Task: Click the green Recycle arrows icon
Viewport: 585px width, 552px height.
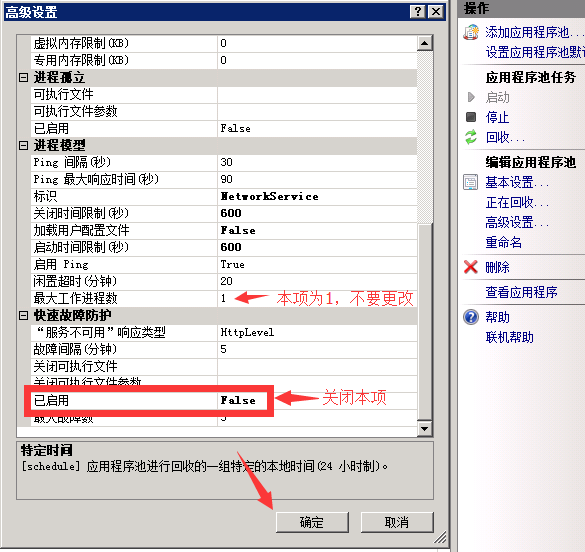Action: point(471,137)
